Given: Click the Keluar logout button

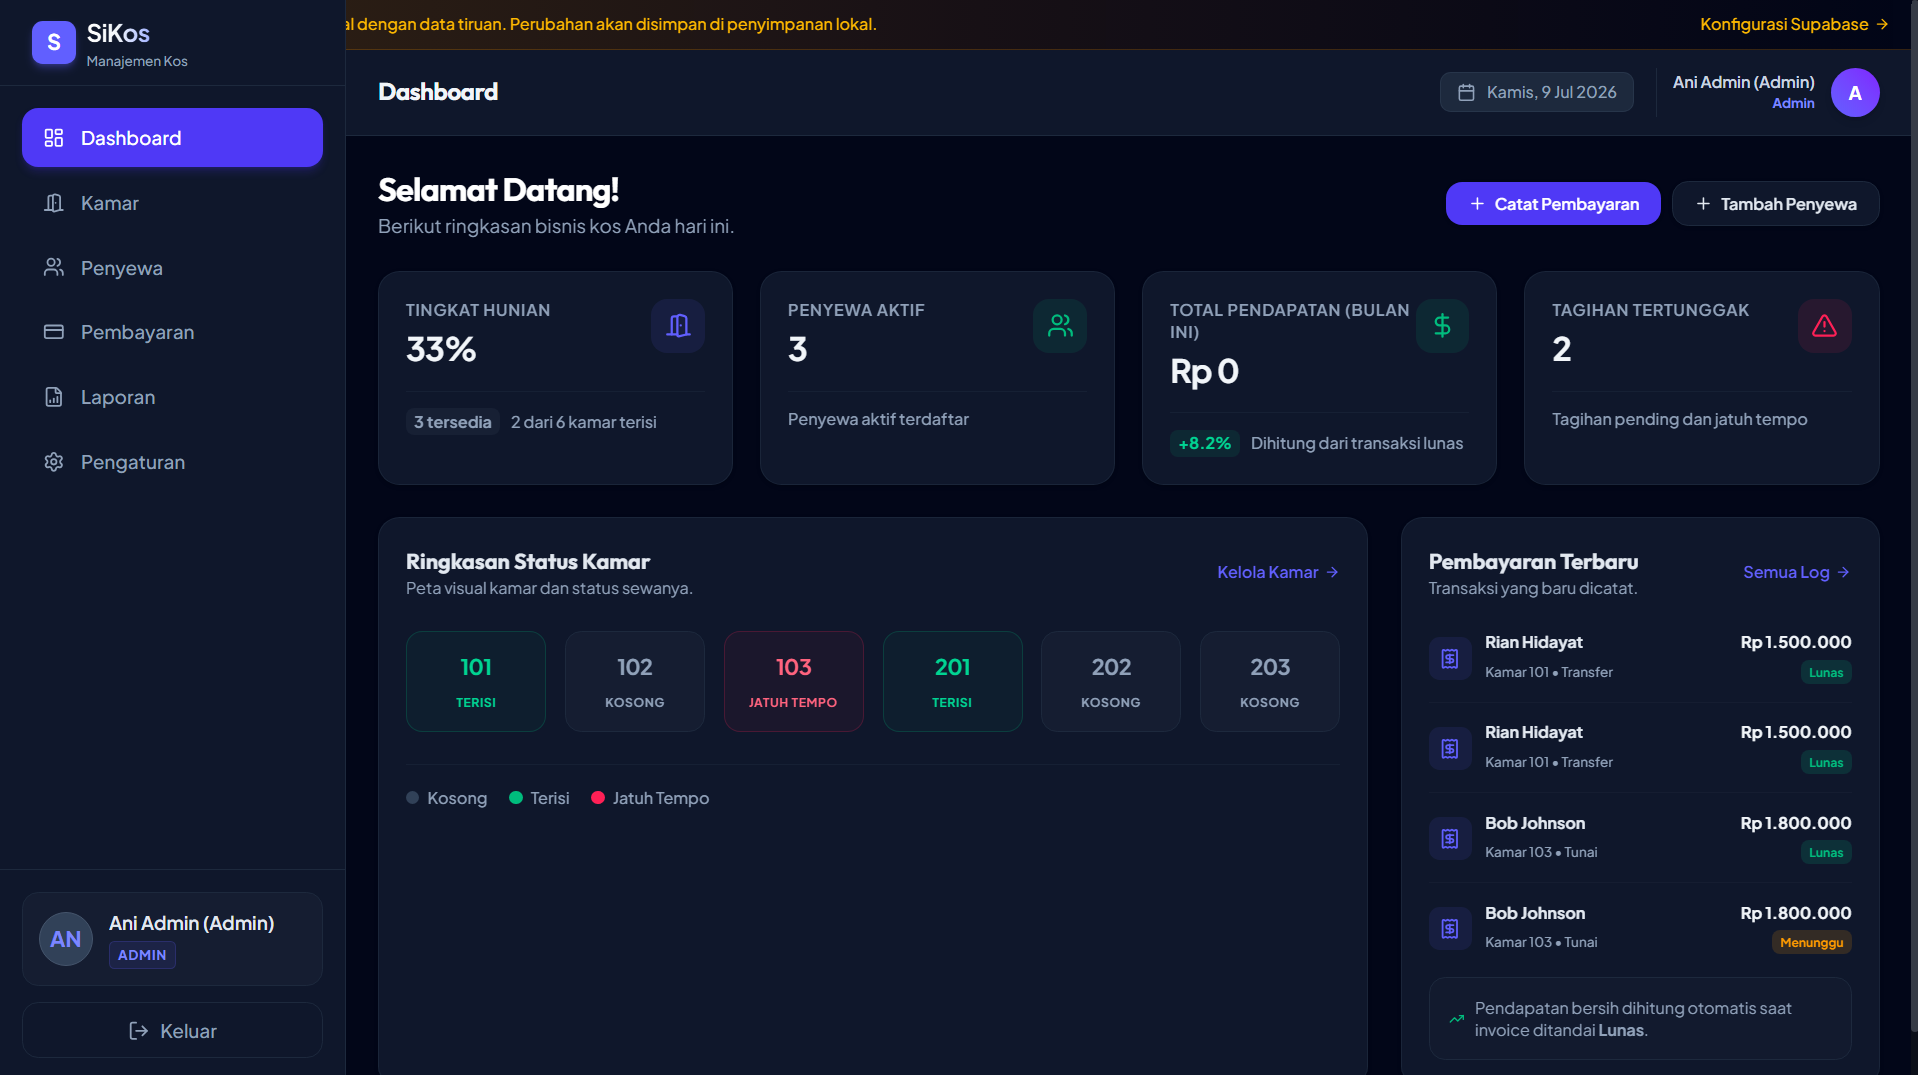Looking at the screenshot, I should (x=172, y=1031).
